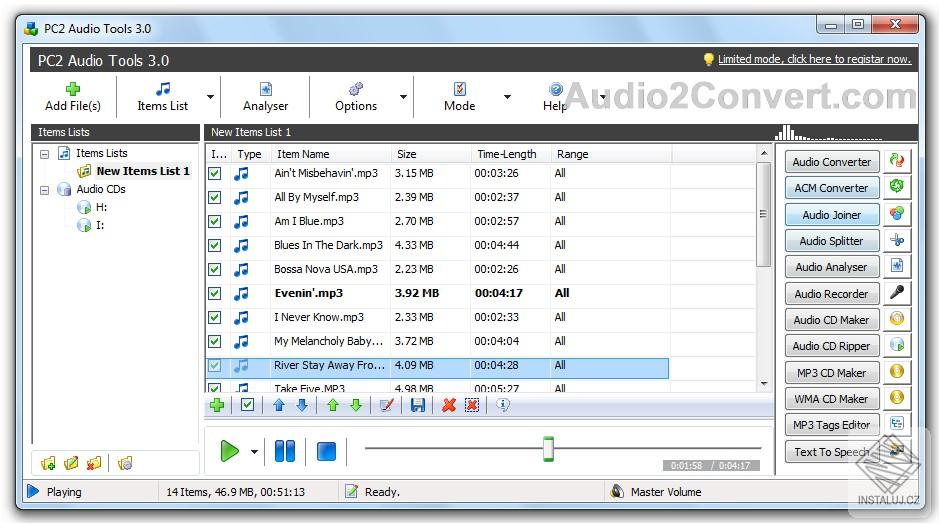Open the Items List toolbar button
The image size is (939, 527).
[x=162, y=97]
